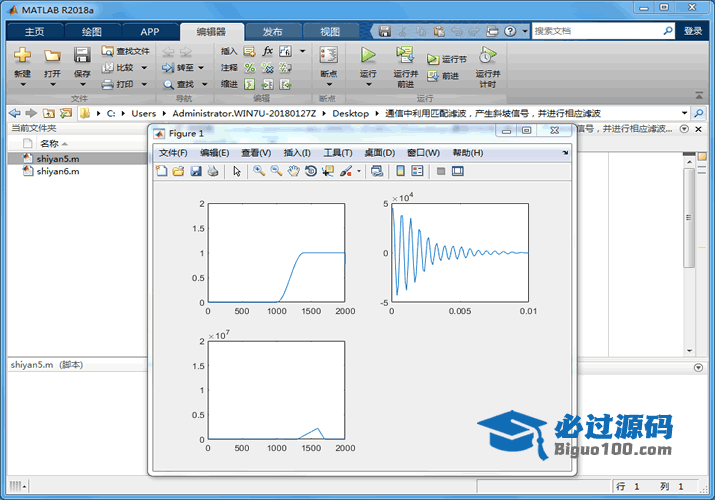
Task: Click the up-one-folder icon in path bar
Action: coord(48,113)
